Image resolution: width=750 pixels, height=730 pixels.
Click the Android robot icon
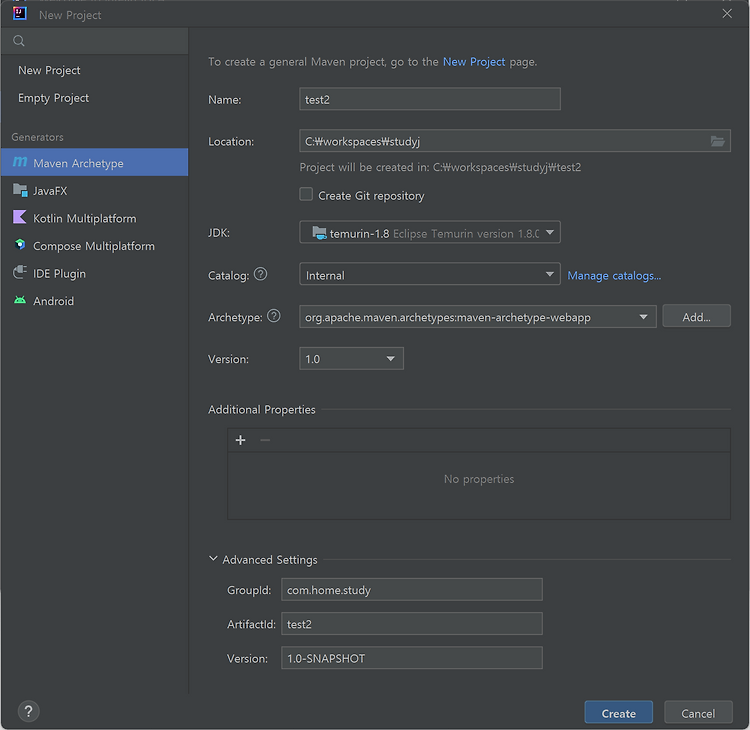(20, 300)
